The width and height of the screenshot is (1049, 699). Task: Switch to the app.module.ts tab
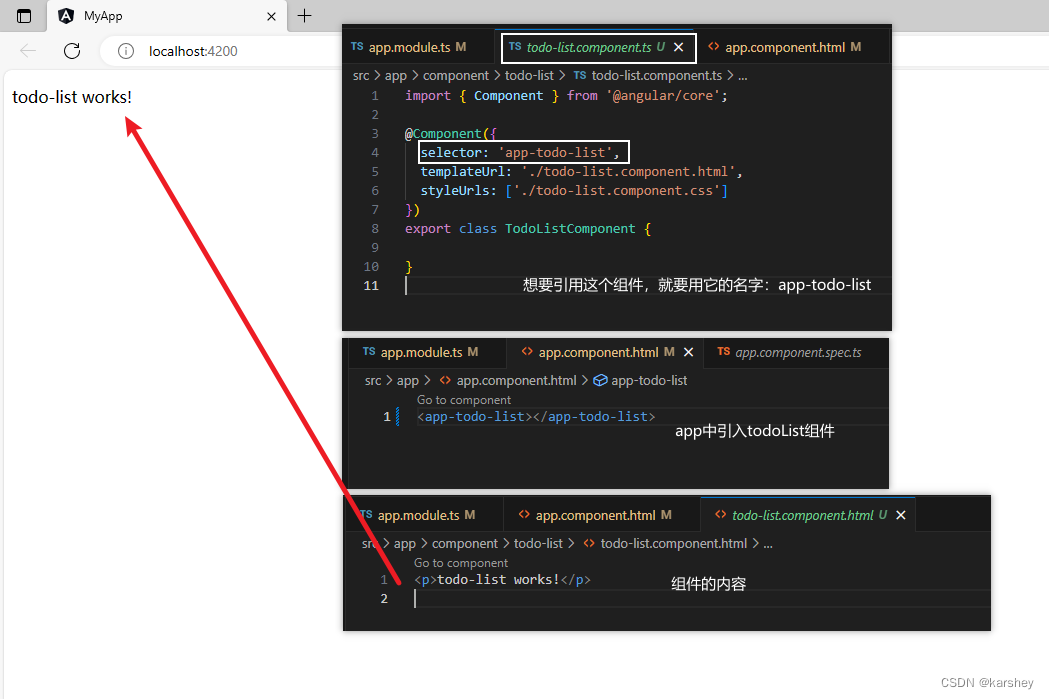[410, 47]
